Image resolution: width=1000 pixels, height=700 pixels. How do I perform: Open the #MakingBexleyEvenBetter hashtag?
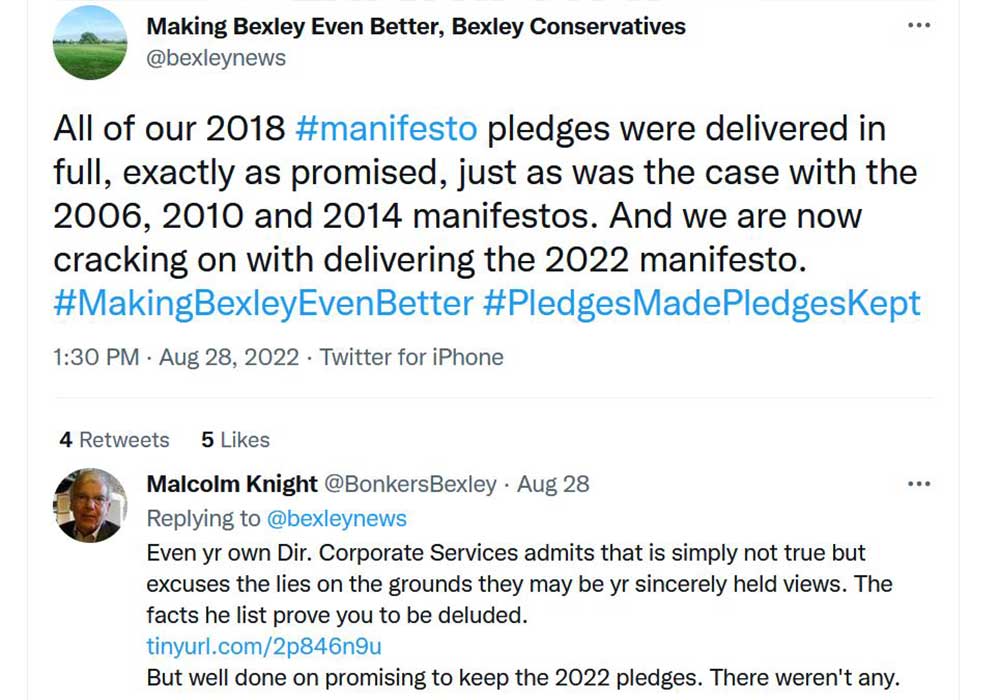pyautogui.click(x=262, y=304)
